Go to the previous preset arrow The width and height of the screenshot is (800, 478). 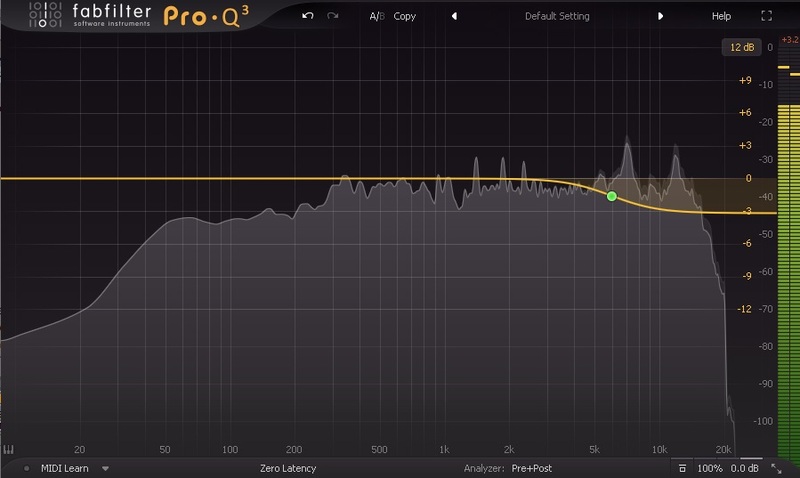[454, 16]
